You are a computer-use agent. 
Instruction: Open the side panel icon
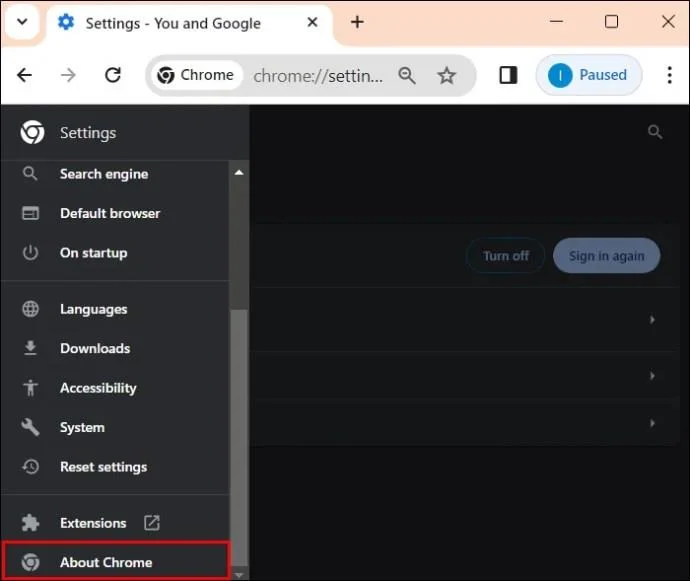click(508, 75)
